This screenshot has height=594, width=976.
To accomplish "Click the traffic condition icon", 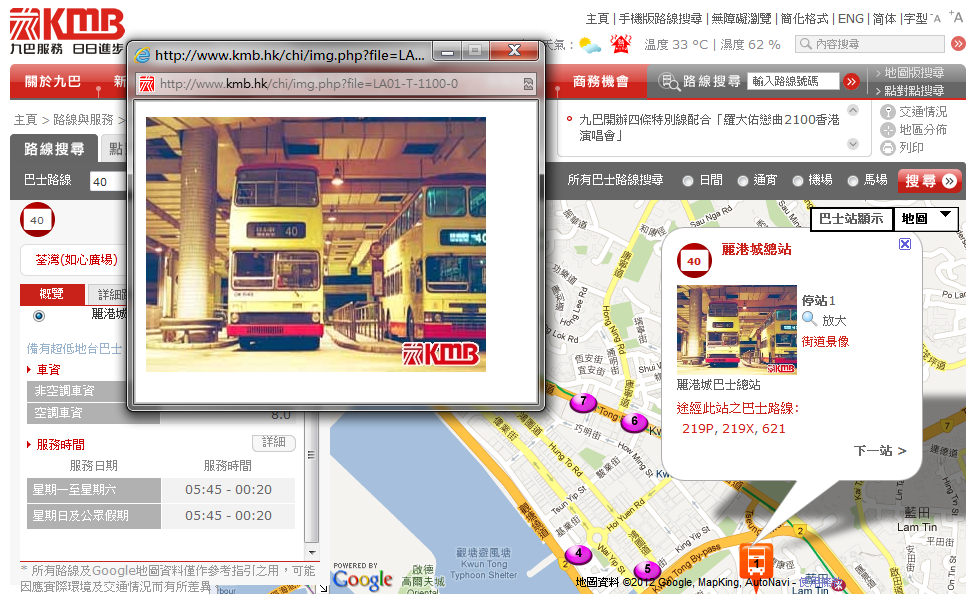I will 888,112.
